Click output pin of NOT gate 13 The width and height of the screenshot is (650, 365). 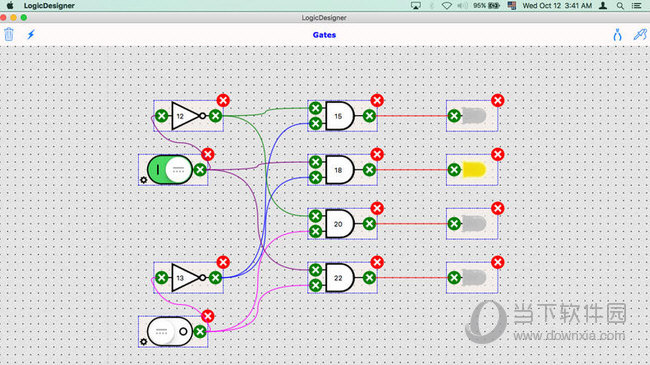coord(215,278)
